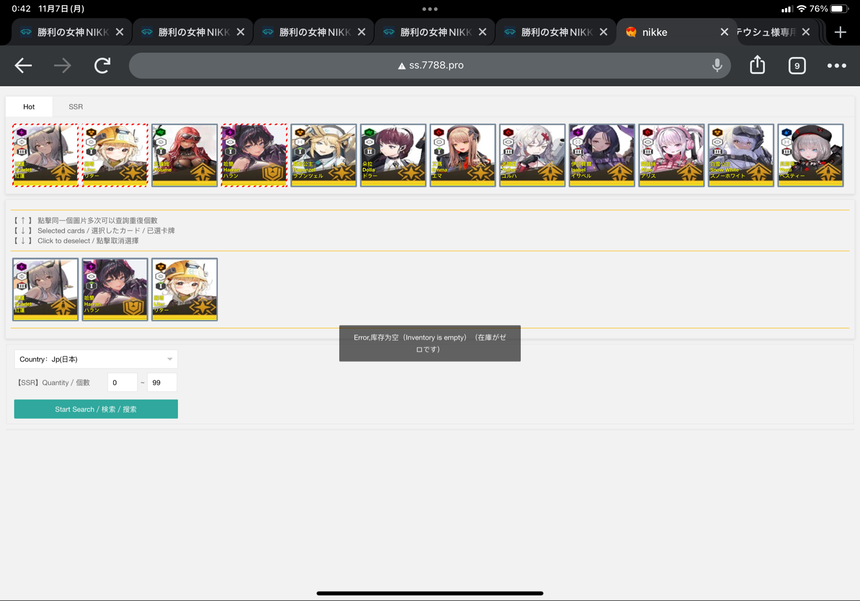Click the SSR maximum quantity field showing 99
Image resolution: width=860 pixels, height=601 pixels.
tap(162, 382)
